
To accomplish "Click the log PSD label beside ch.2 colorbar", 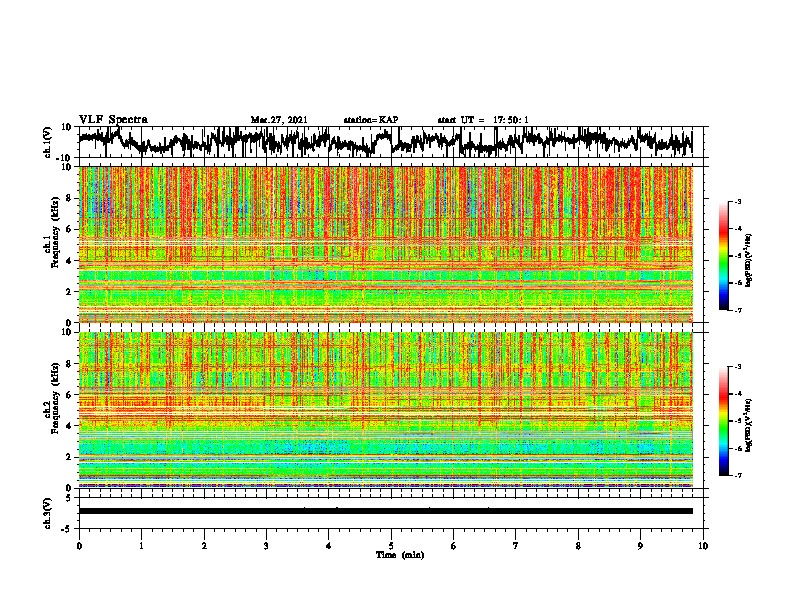I will pyautogui.click(x=749, y=425).
